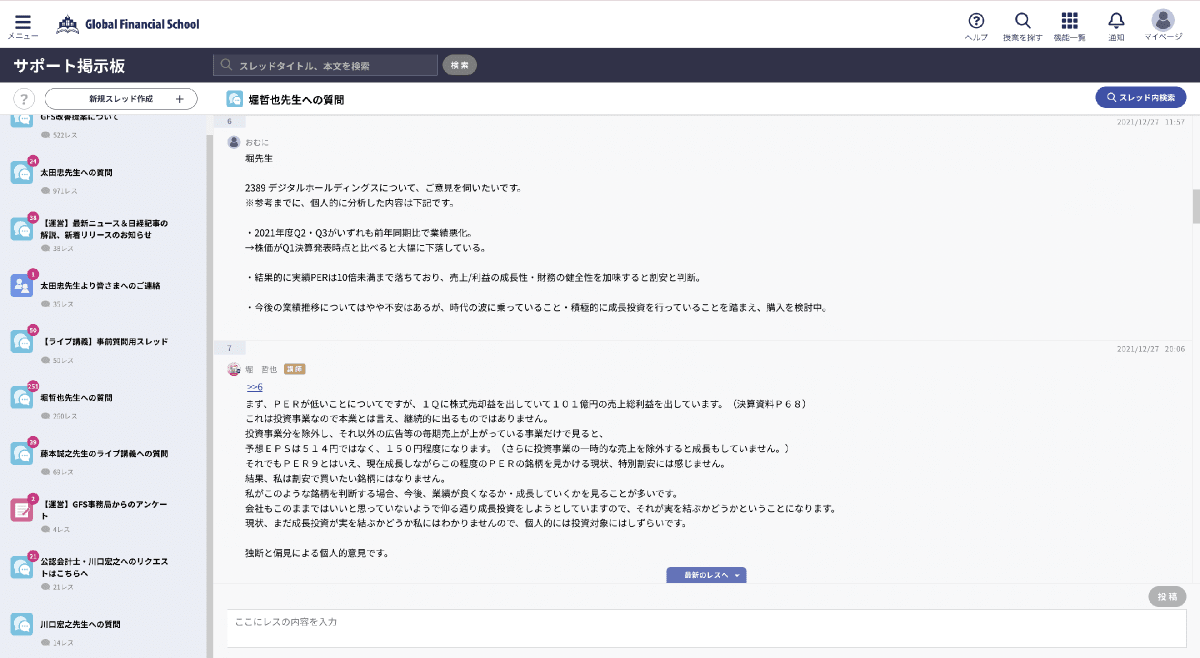This screenshot has height=658, width=1200.
Task: Open 藤本誠之先生のライブ講義への質問 thread
Action: (104, 453)
